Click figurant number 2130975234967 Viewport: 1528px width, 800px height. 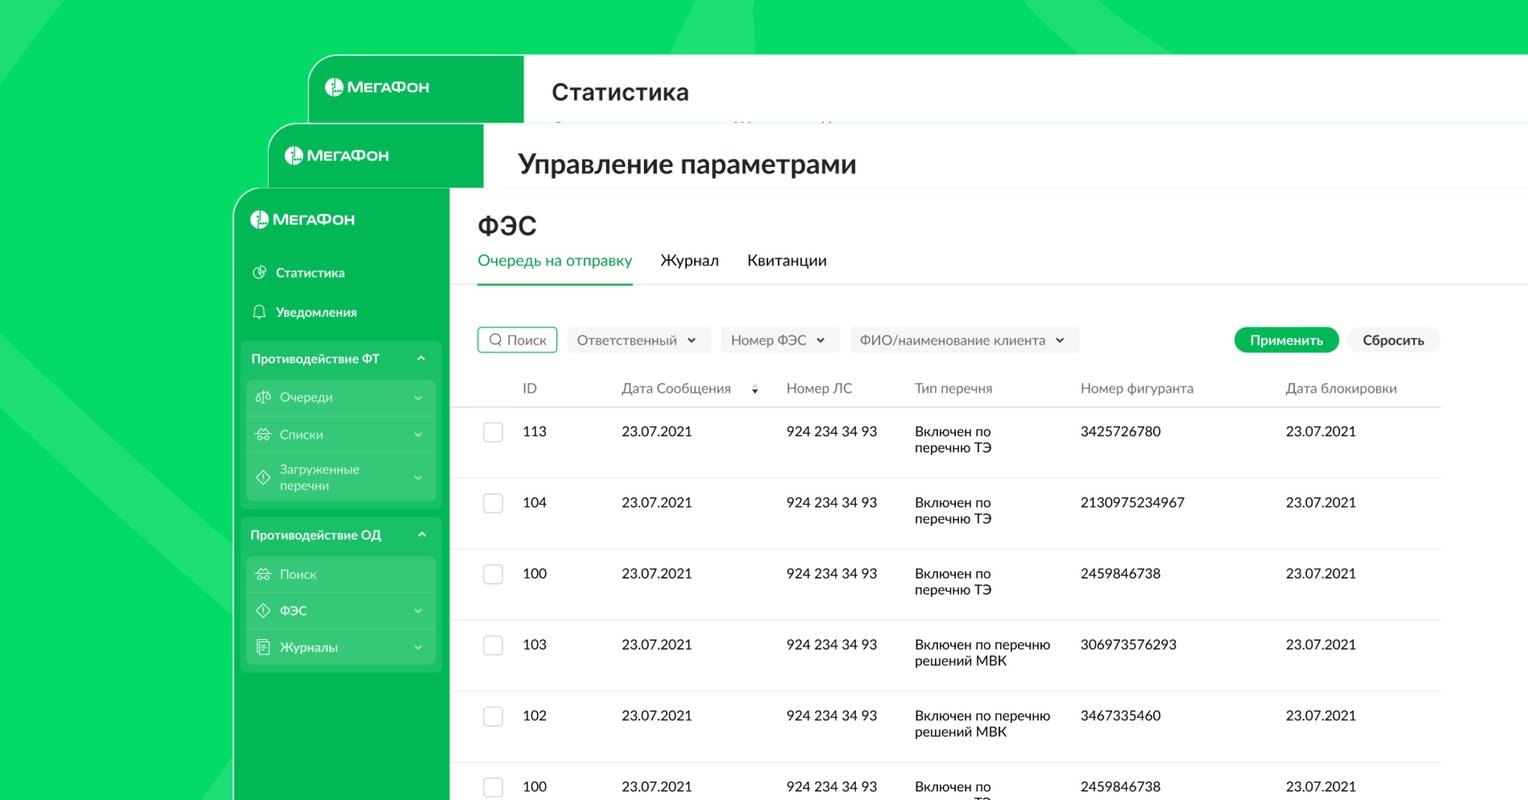point(1132,503)
